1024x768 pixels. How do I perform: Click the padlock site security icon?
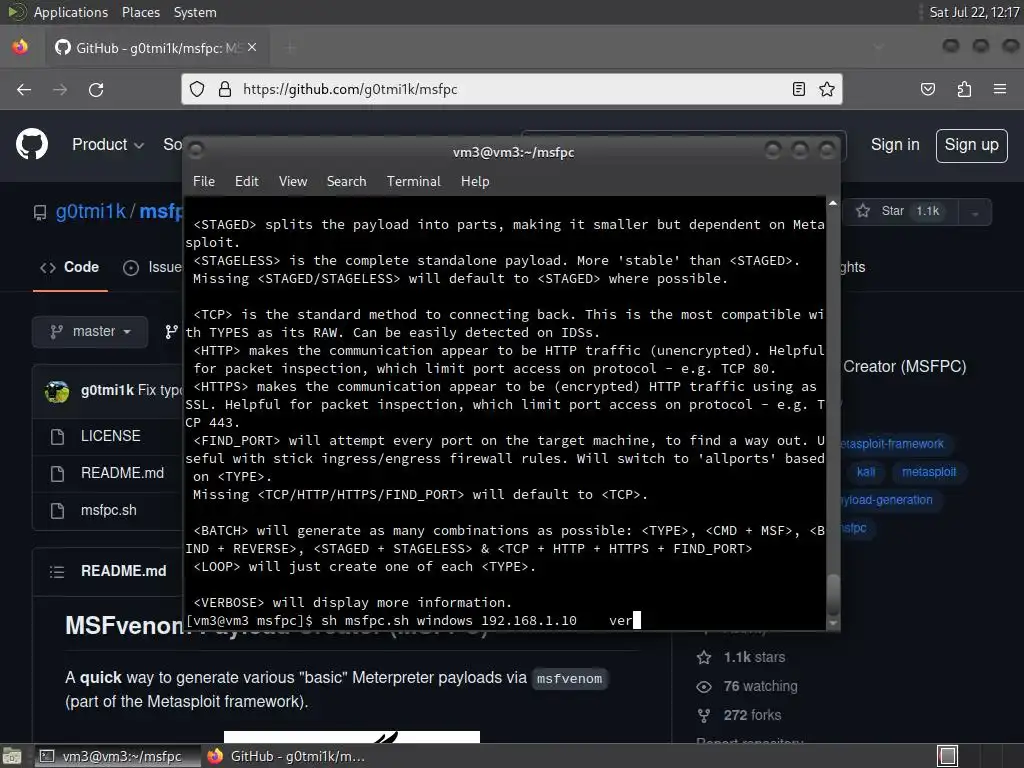225,89
